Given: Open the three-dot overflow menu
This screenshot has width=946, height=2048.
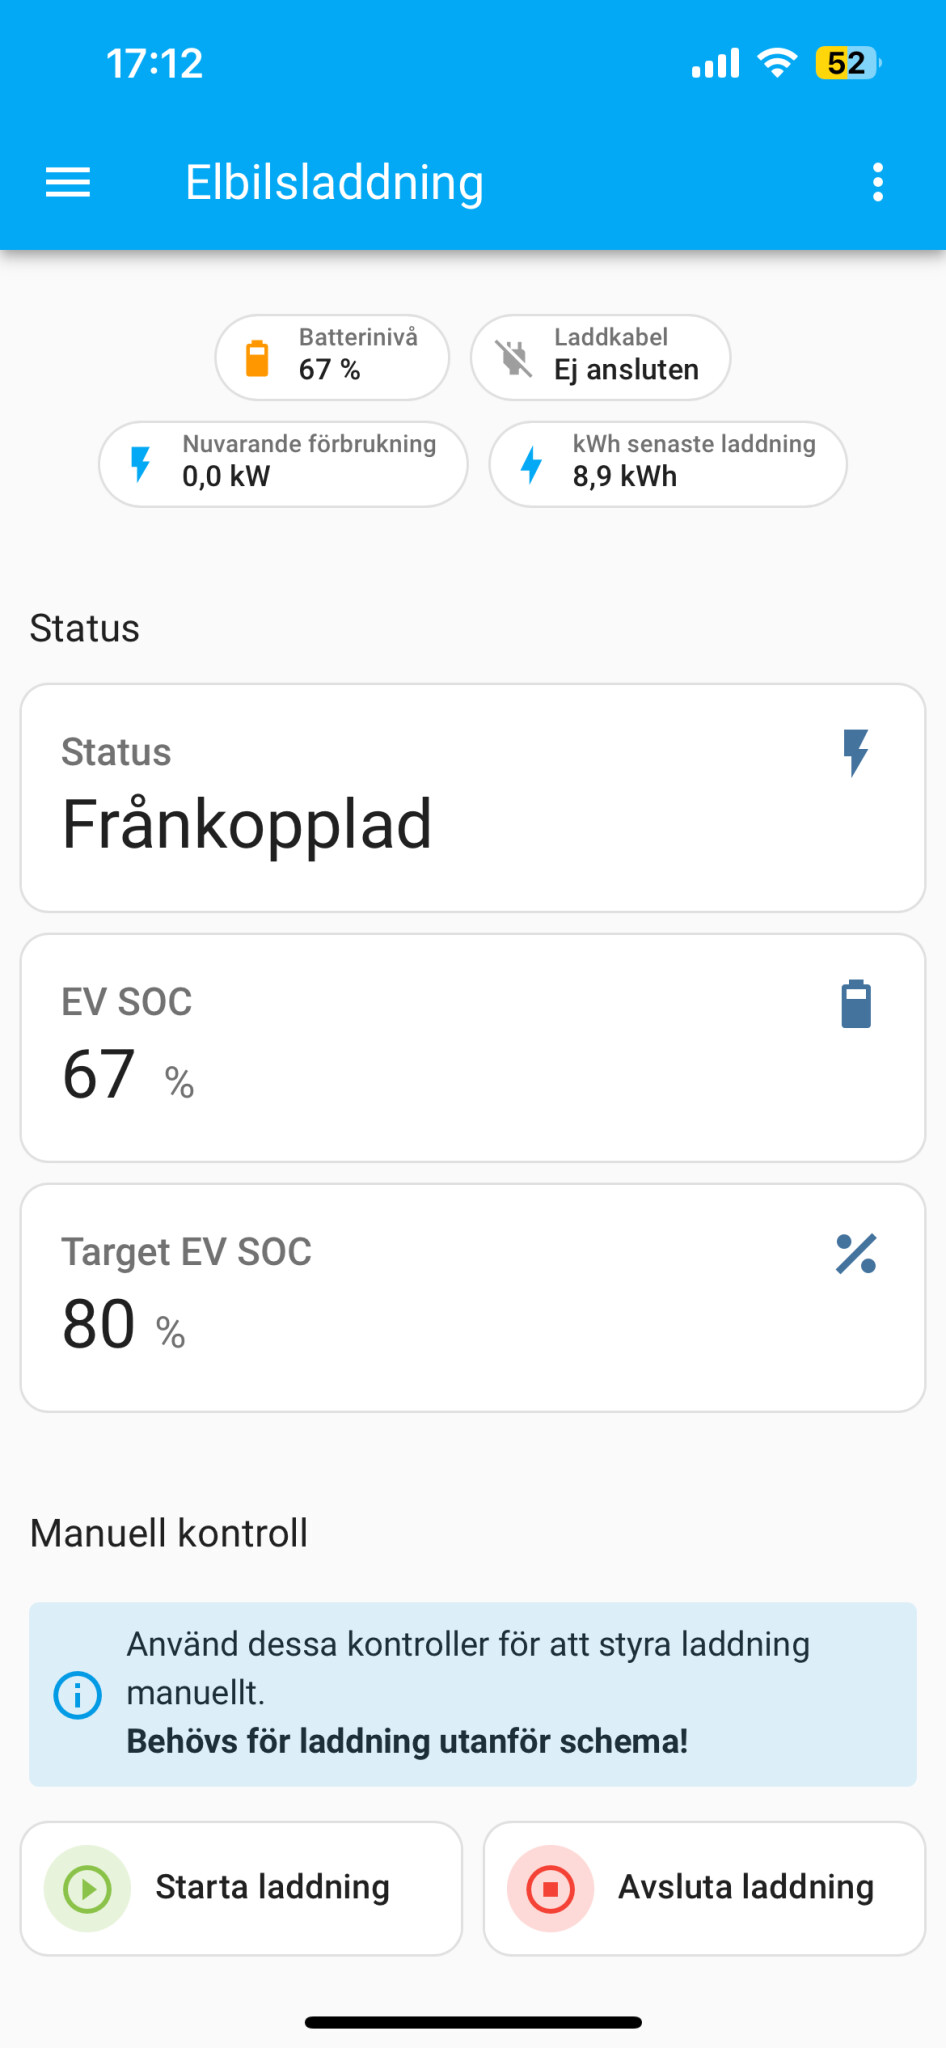Looking at the screenshot, I should point(877,183).
